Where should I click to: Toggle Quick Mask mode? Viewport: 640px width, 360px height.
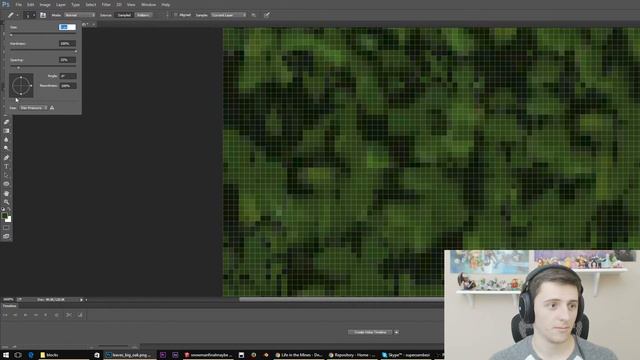click(6, 228)
